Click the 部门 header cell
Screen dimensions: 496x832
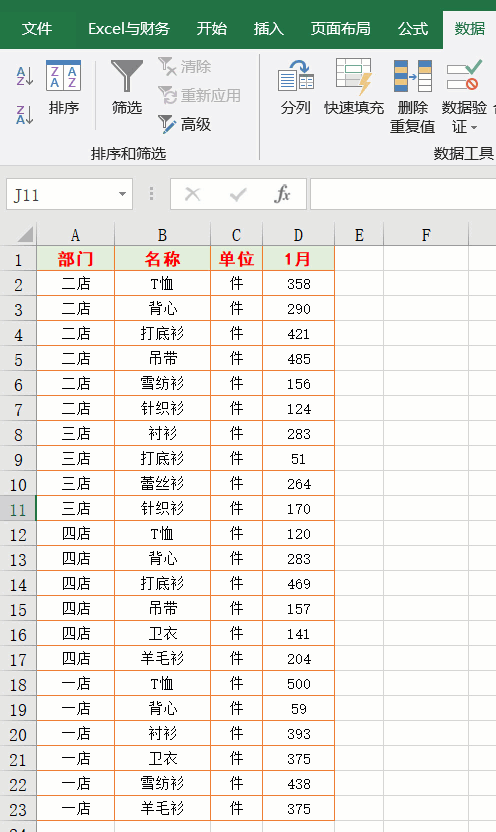click(x=75, y=259)
